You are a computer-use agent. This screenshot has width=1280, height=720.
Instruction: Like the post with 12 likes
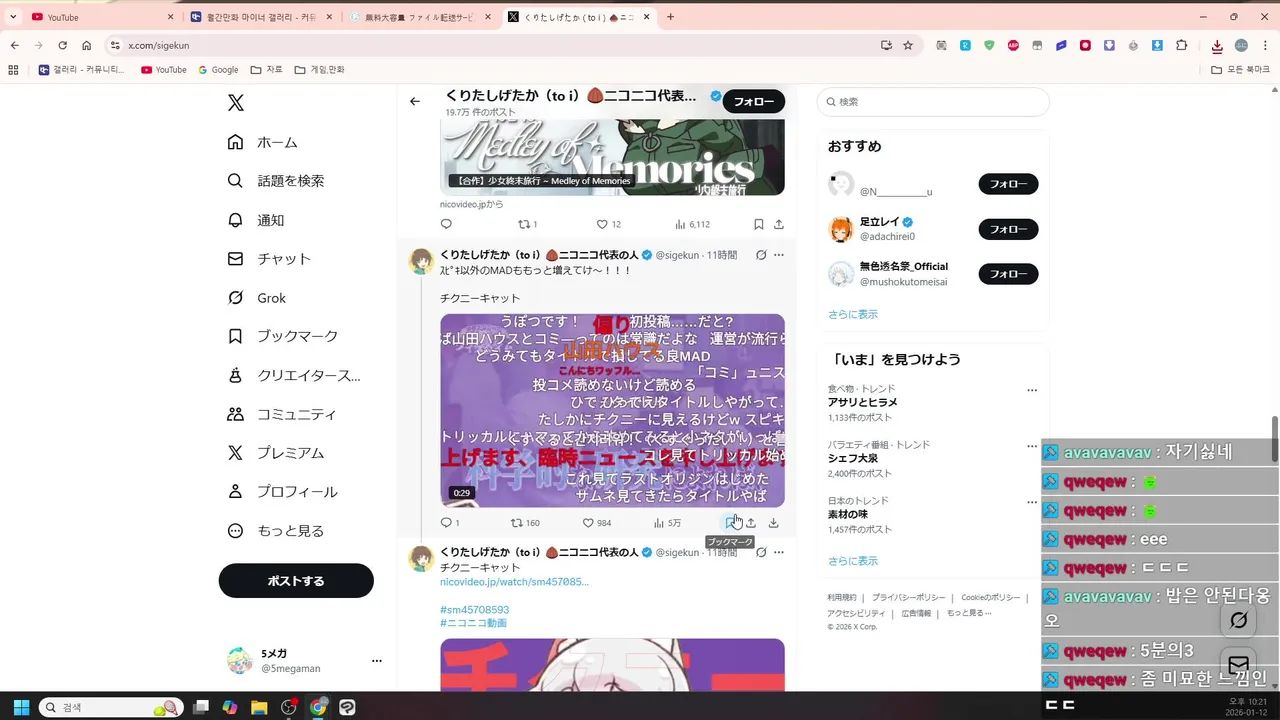point(609,224)
